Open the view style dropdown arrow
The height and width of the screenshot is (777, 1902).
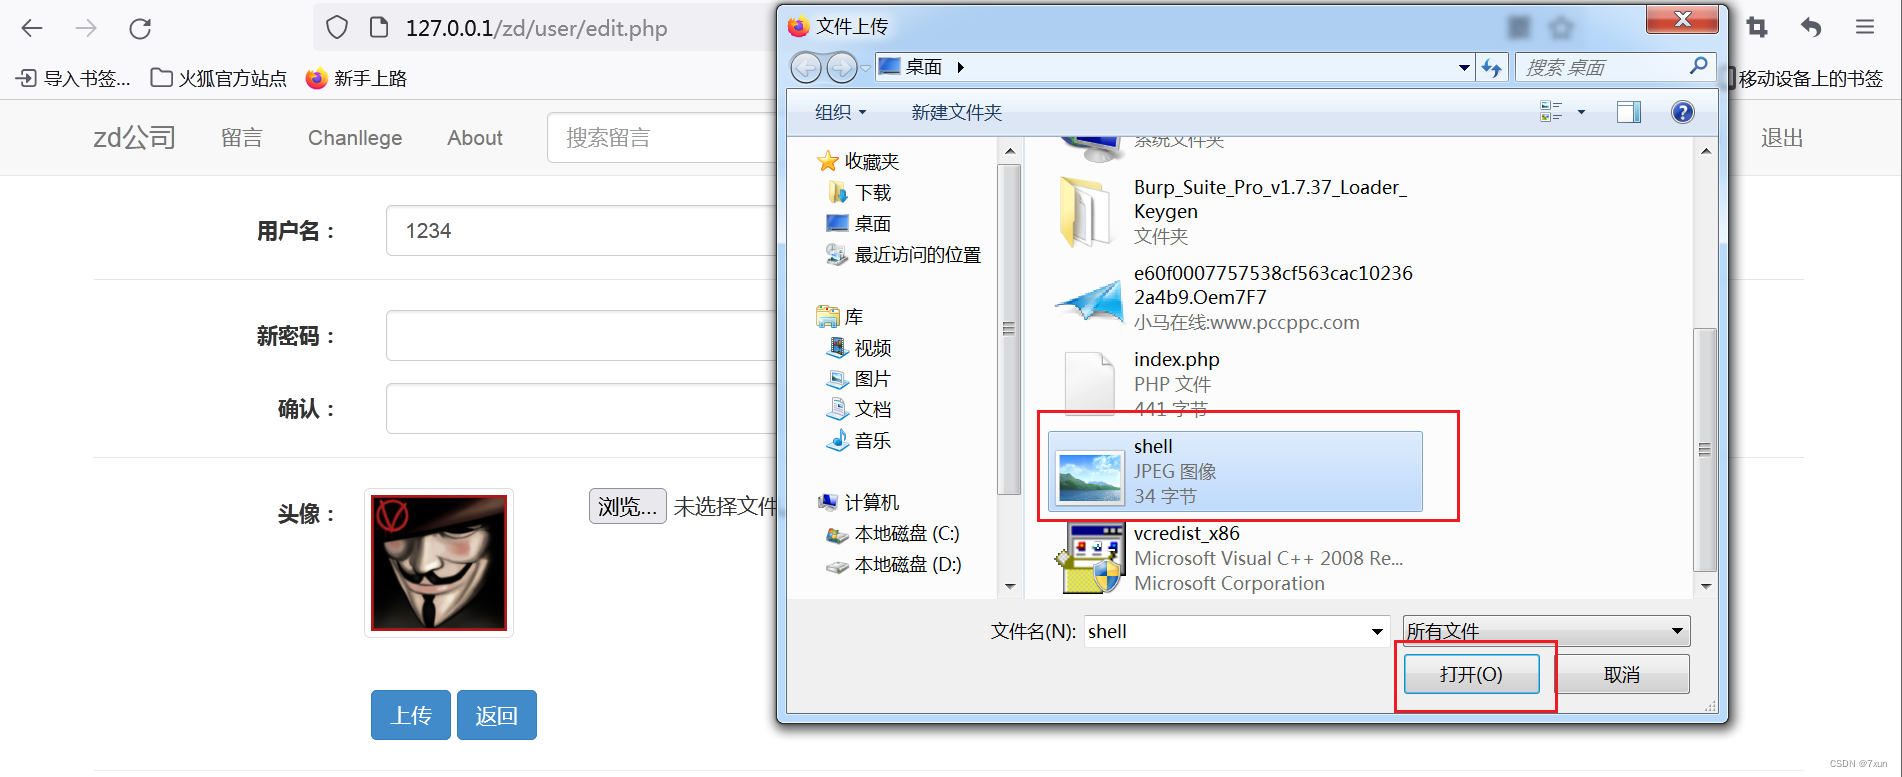(x=1581, y=112)
